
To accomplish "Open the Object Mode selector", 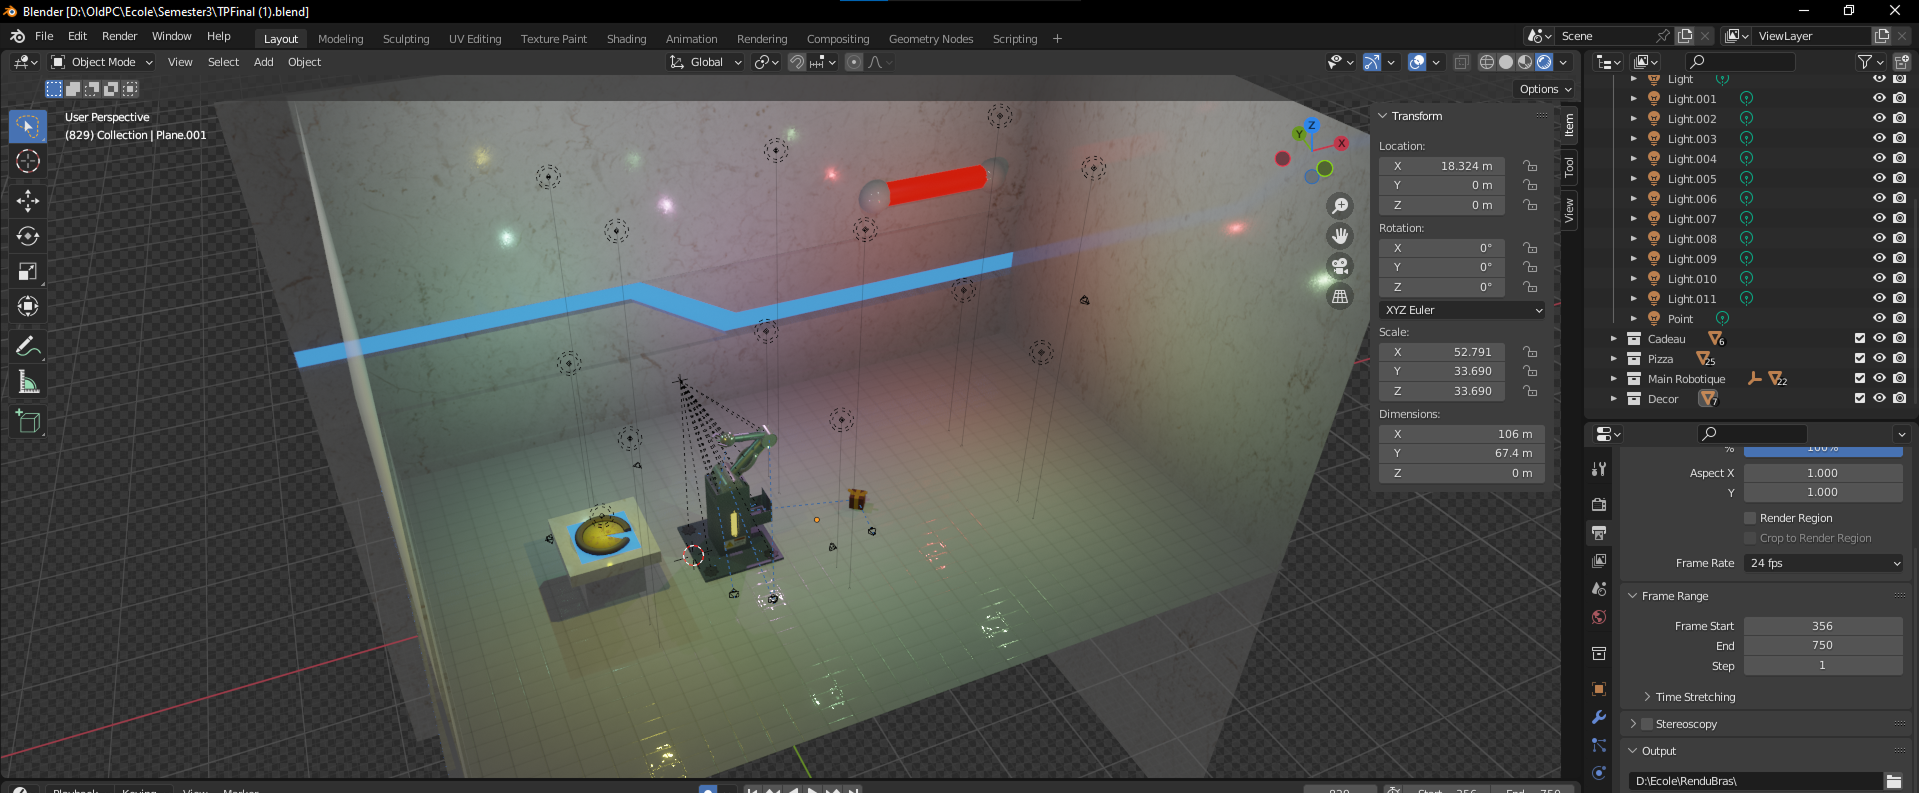I will pos(103,62).
